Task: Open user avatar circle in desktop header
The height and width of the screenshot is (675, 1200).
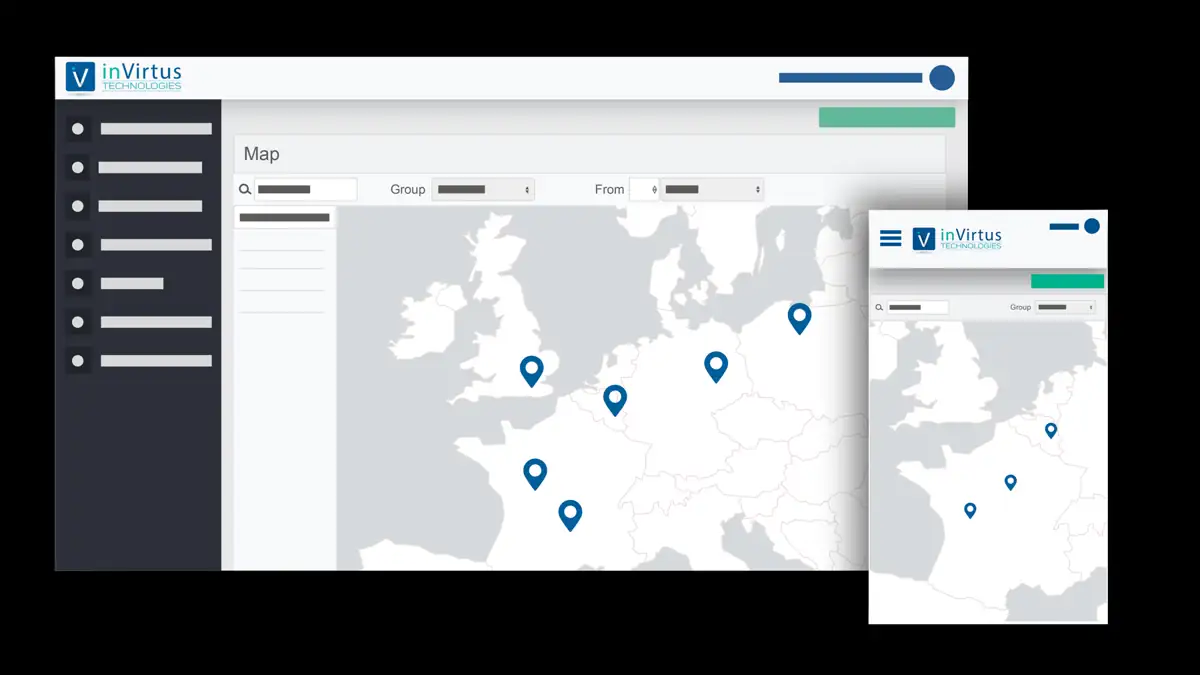Action: (941, 77)
